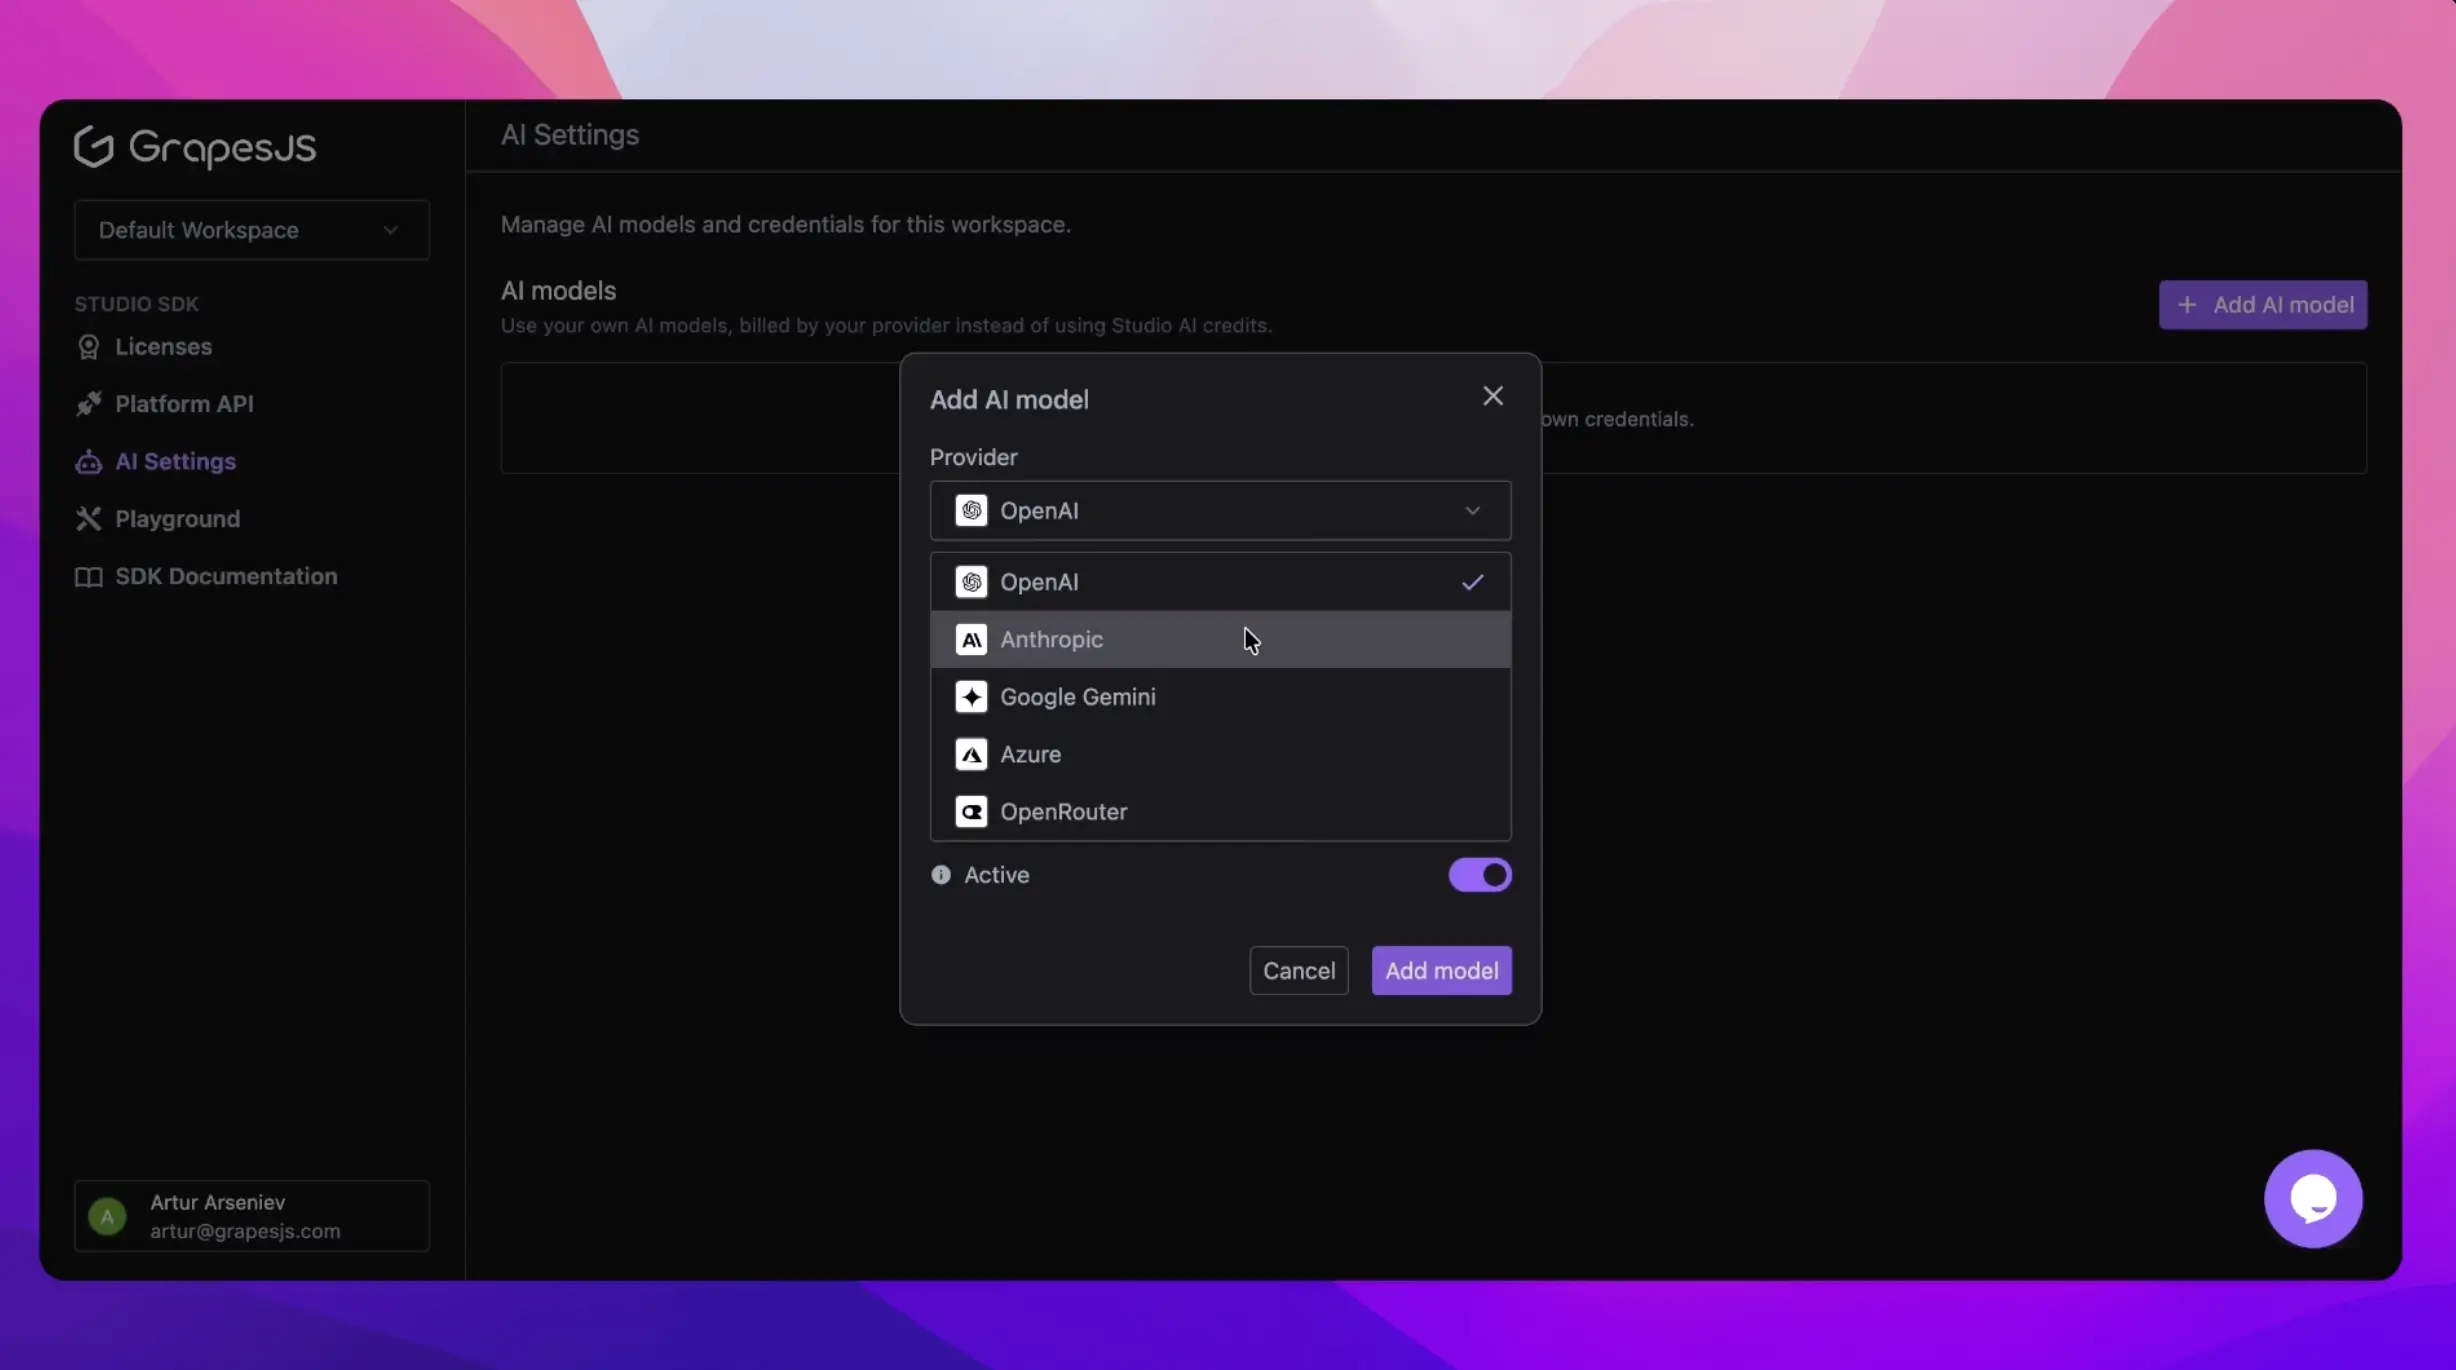Click the OpenAI logo in the provider field
Screen dimensions: 2456x1370
pos(971,510)
